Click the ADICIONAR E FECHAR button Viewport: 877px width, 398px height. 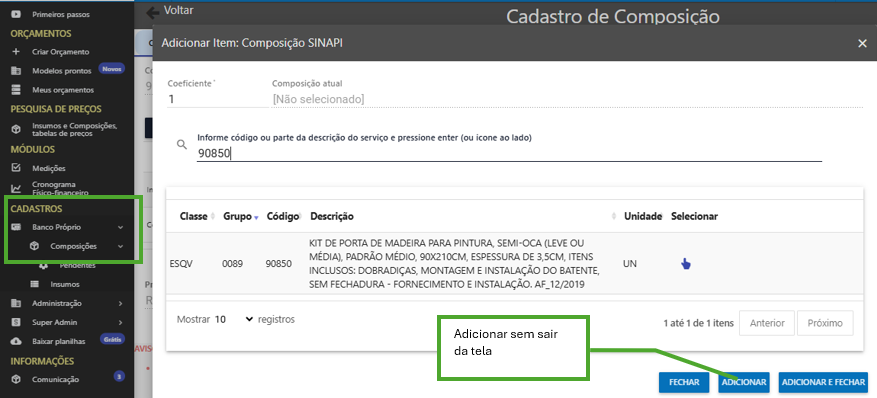pyautogui.click(x=823, y=382)
